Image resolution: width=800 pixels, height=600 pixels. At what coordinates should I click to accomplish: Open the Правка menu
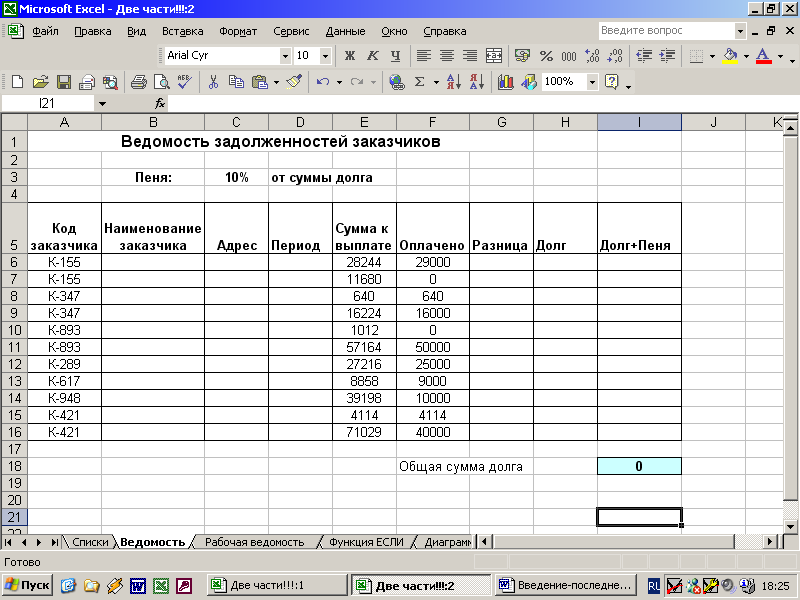92,31
